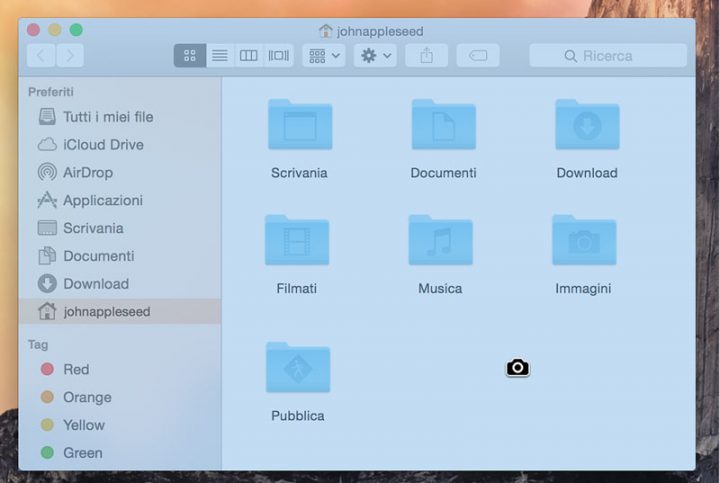Open the gear action menu
Viewport: 720px width, 483px height.
375,56
